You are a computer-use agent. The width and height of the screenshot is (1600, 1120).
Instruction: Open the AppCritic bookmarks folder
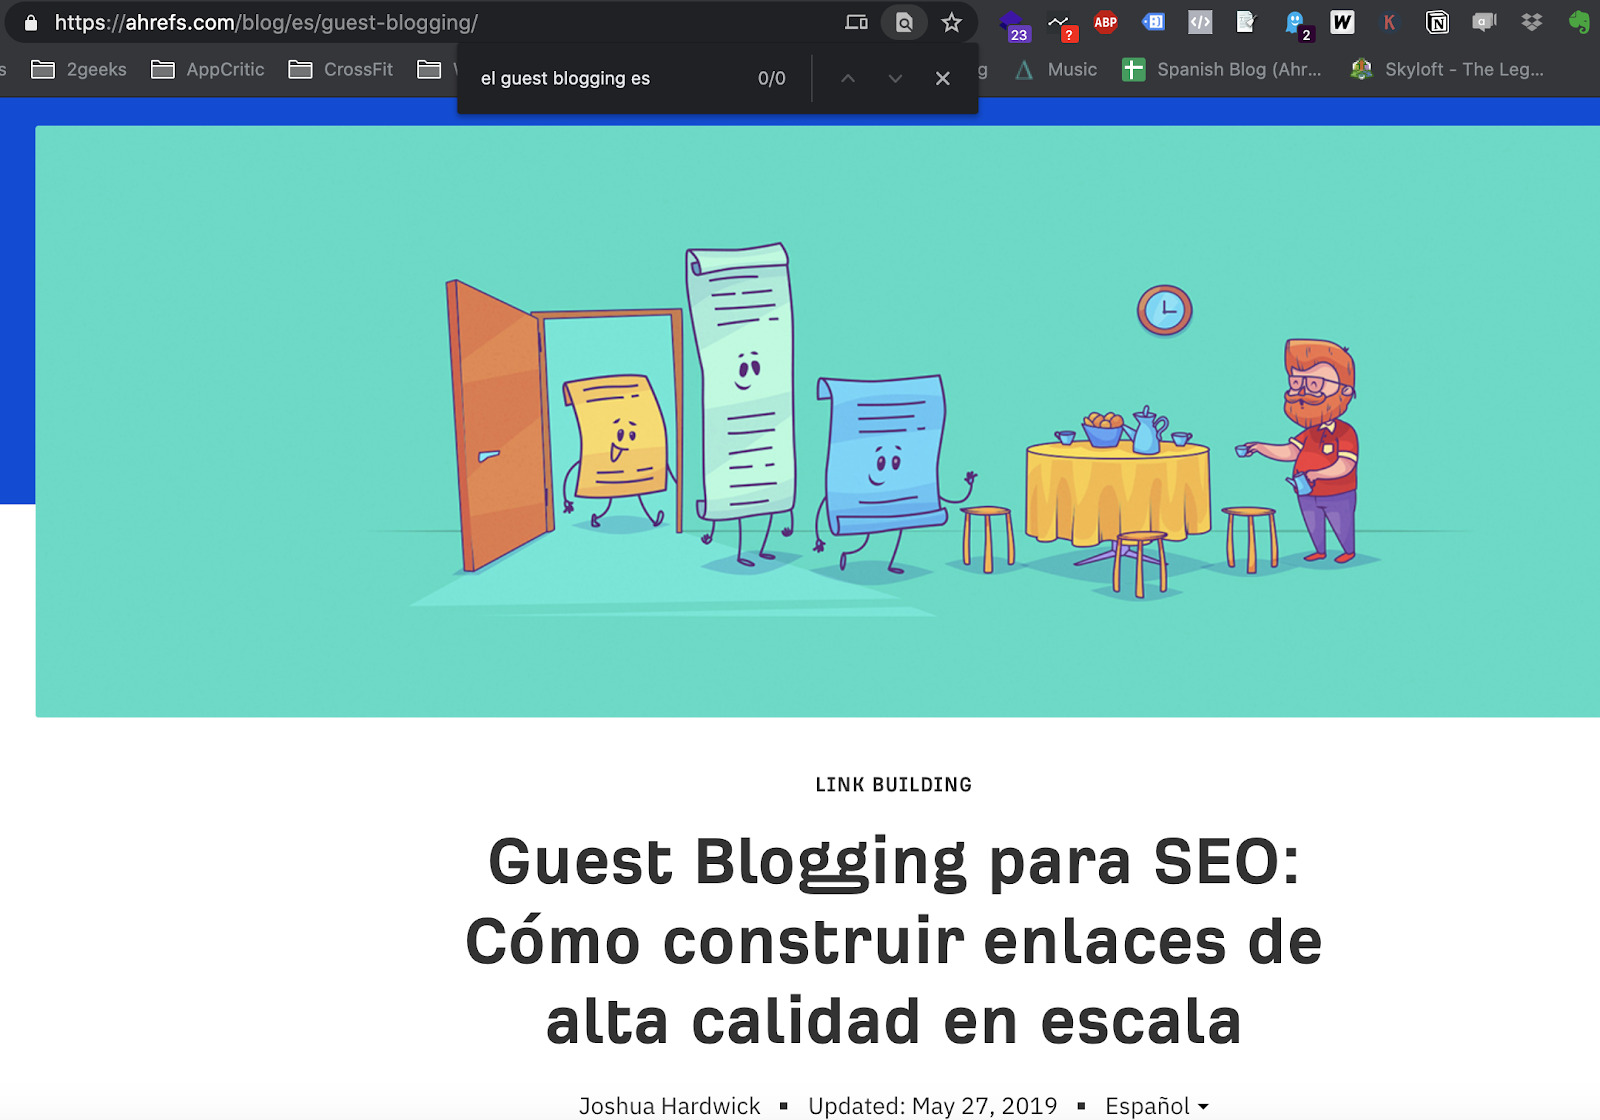pyautogui.click(x=208, y=69)
